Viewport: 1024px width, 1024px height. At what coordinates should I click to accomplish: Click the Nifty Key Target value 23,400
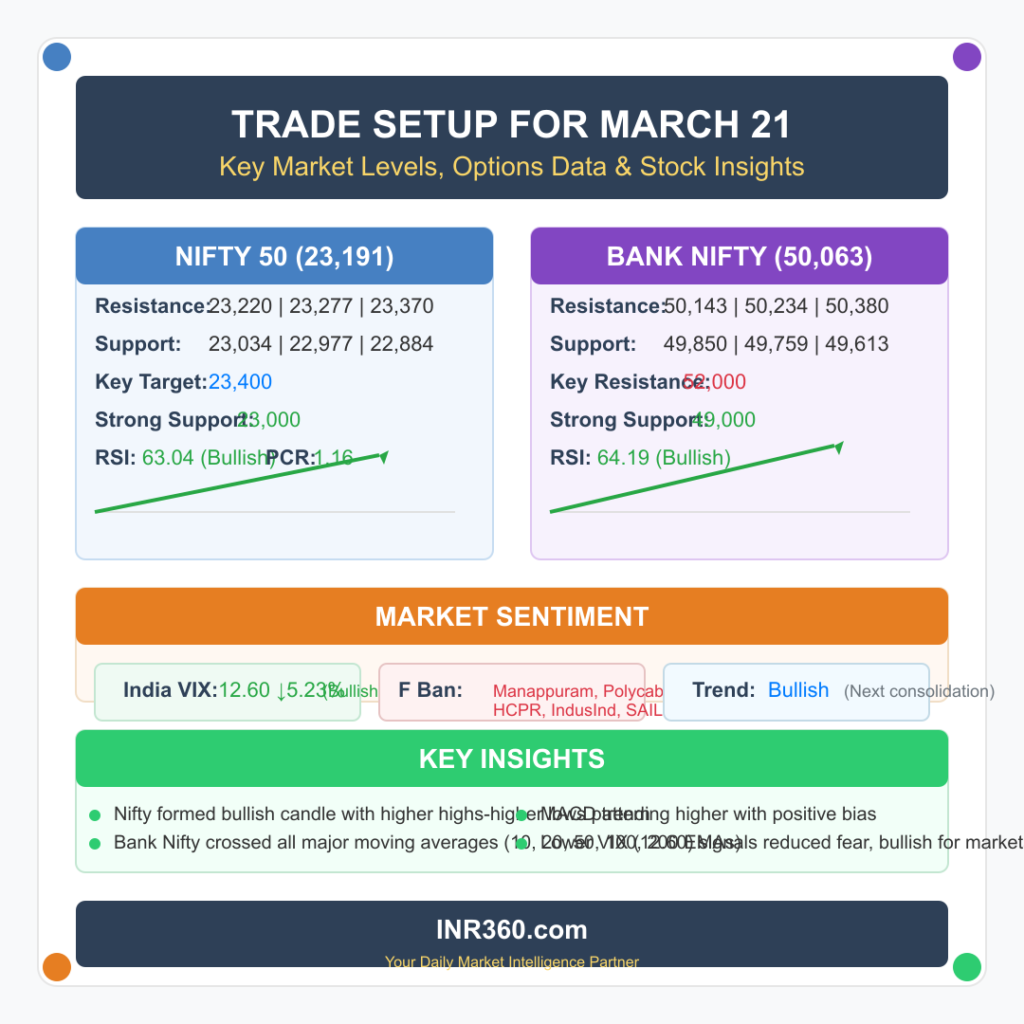(240, 382)
